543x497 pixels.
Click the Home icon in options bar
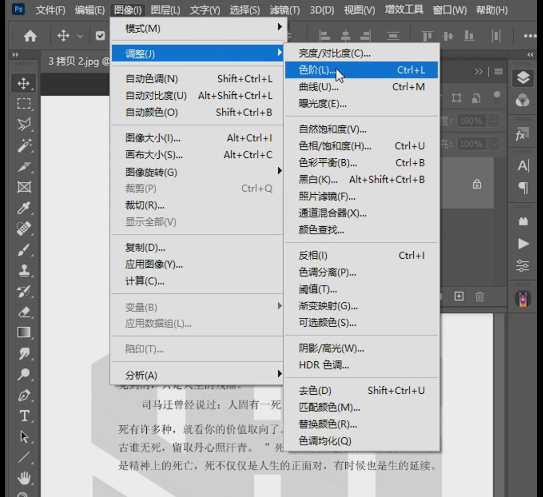click(x=30, y=36)
